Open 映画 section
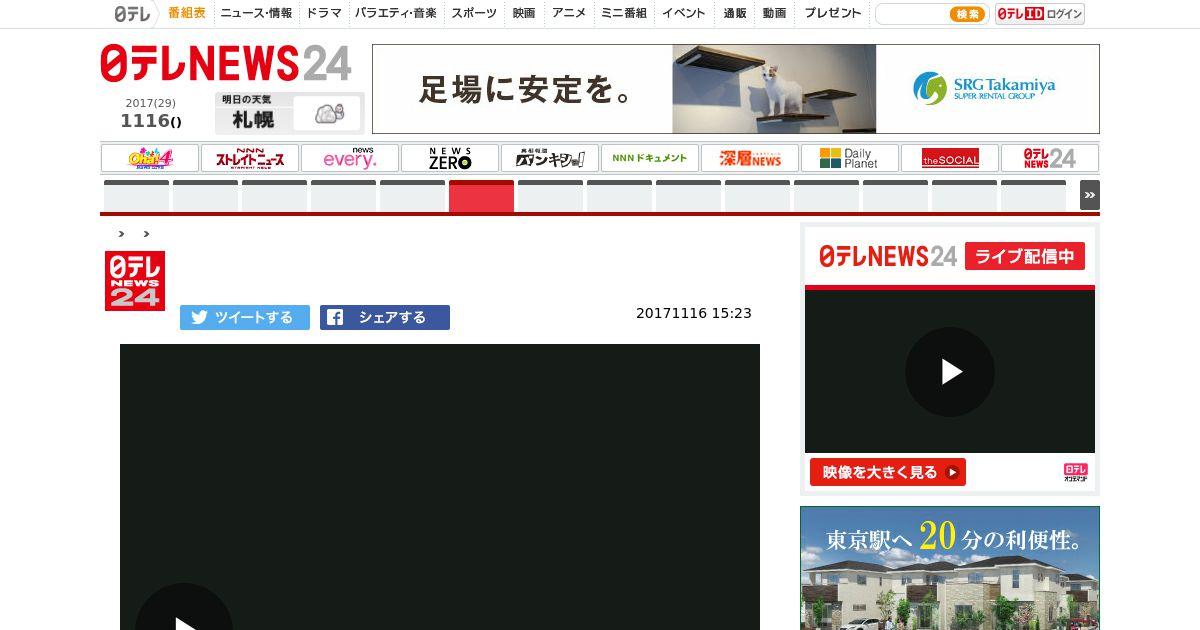Viewport: 1200px width, 630px height. 524,13
